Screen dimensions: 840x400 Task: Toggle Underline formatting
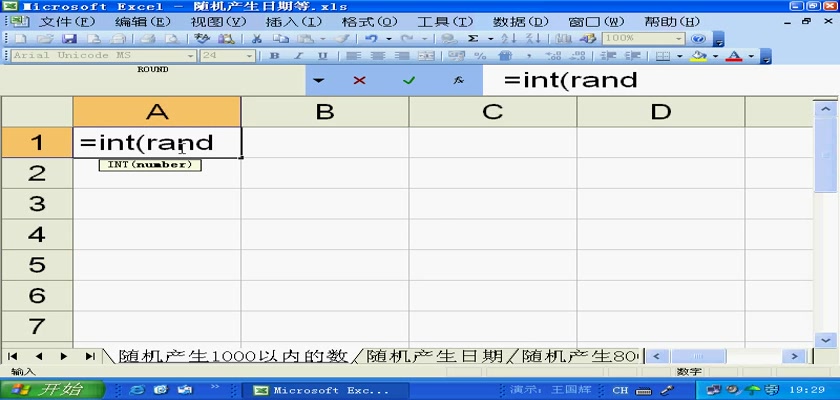320,56
